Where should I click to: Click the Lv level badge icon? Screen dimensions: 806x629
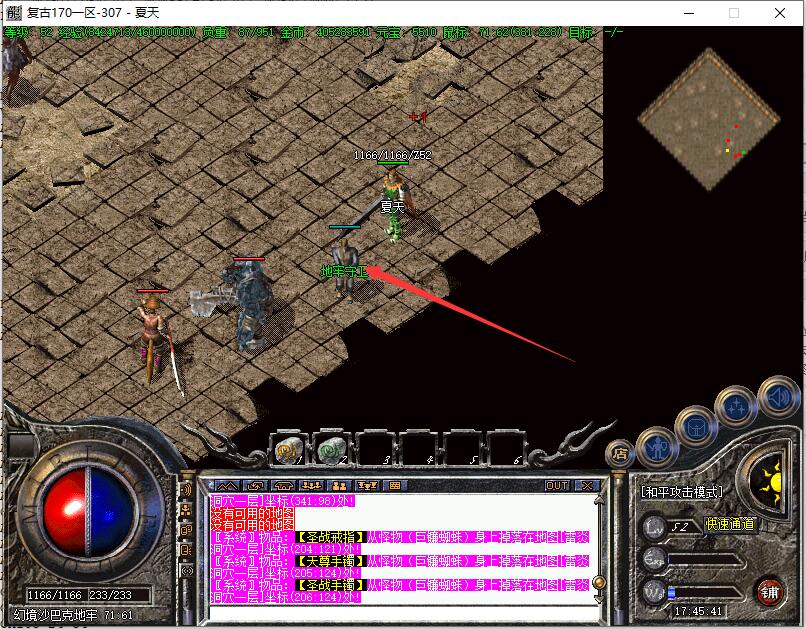[654, 527]
